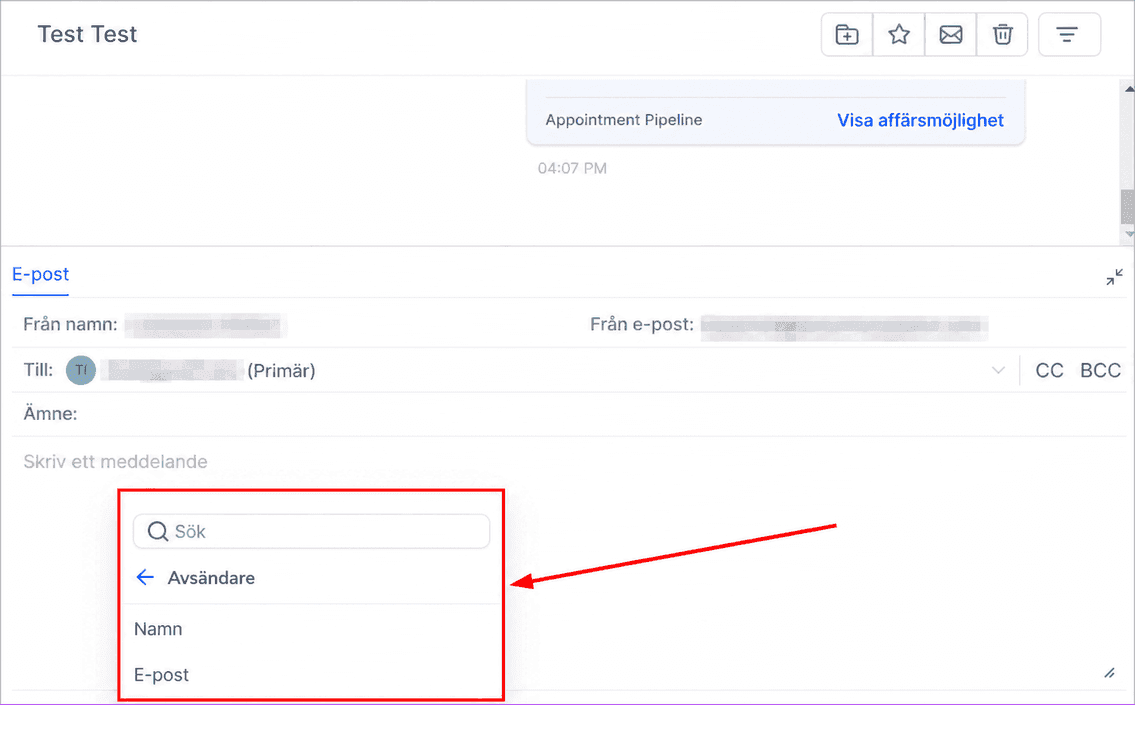1135x735 pixels.
Task: Mark conversation as unread with envelope icon
Action: [950, 34]
